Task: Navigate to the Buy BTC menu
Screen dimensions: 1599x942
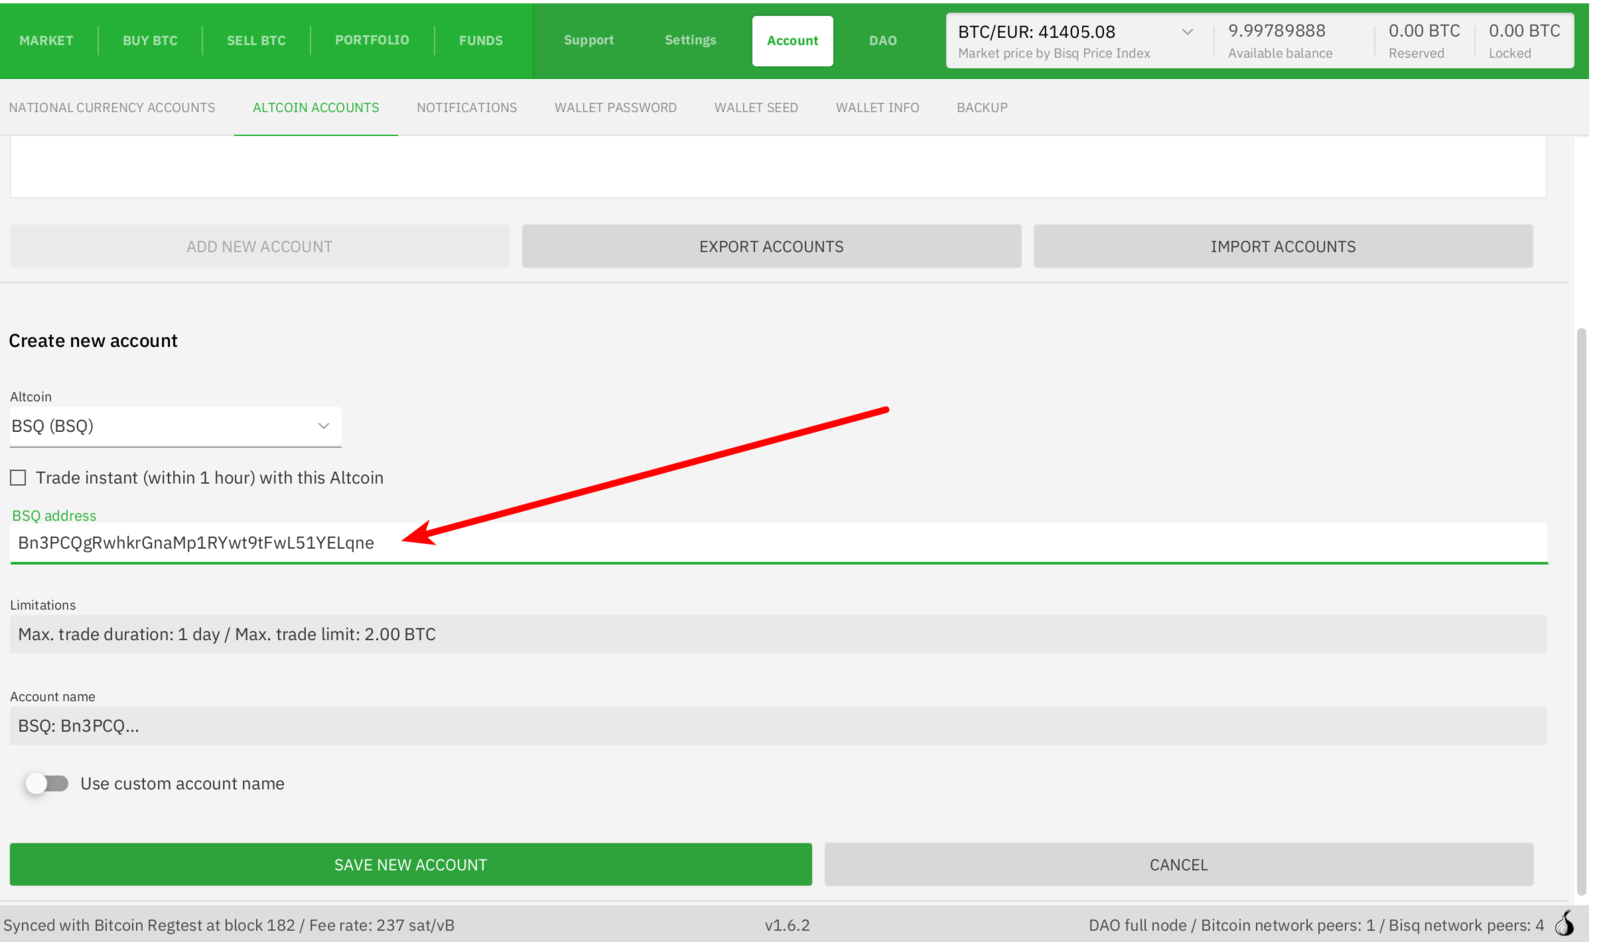Action: (x=150, y=41)
